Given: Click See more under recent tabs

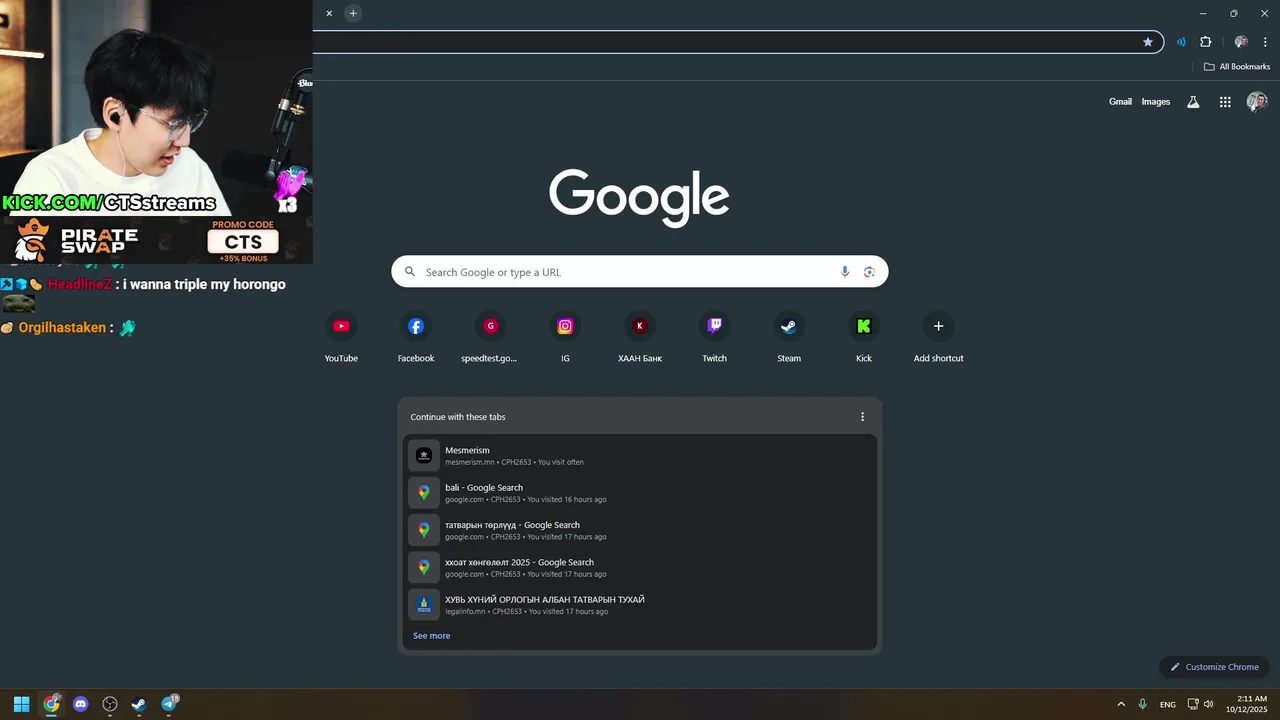Looking at the screenshot, I should point(431,636).
